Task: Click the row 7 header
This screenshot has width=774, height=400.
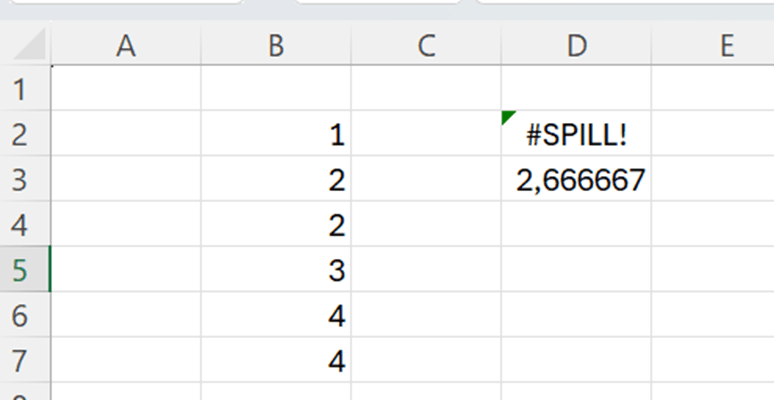Action: (x=24, y=361)
